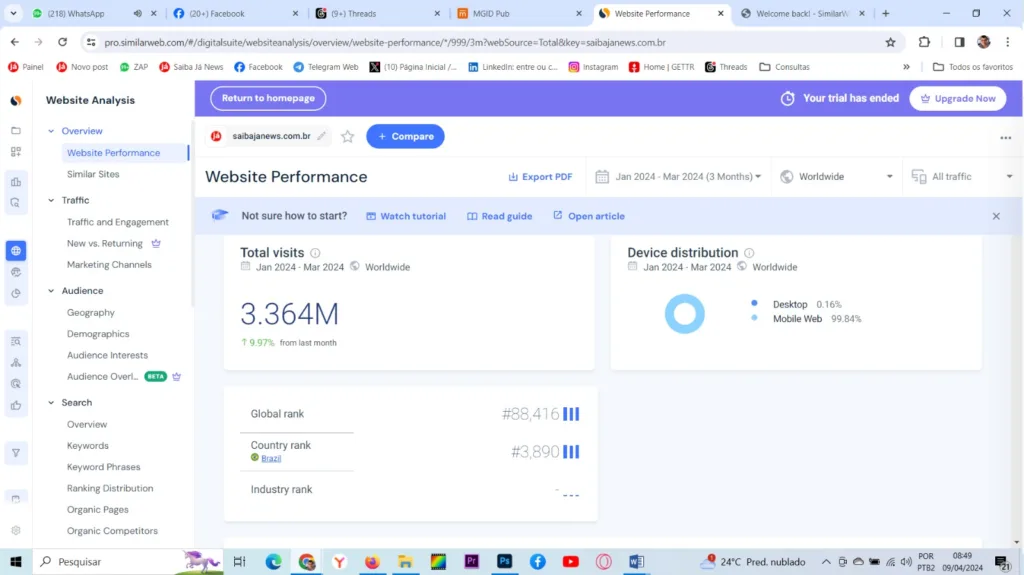Open the Worldwide country dropdown
1024x575 pixels.
pyautogui.click(x=836, y=177)
